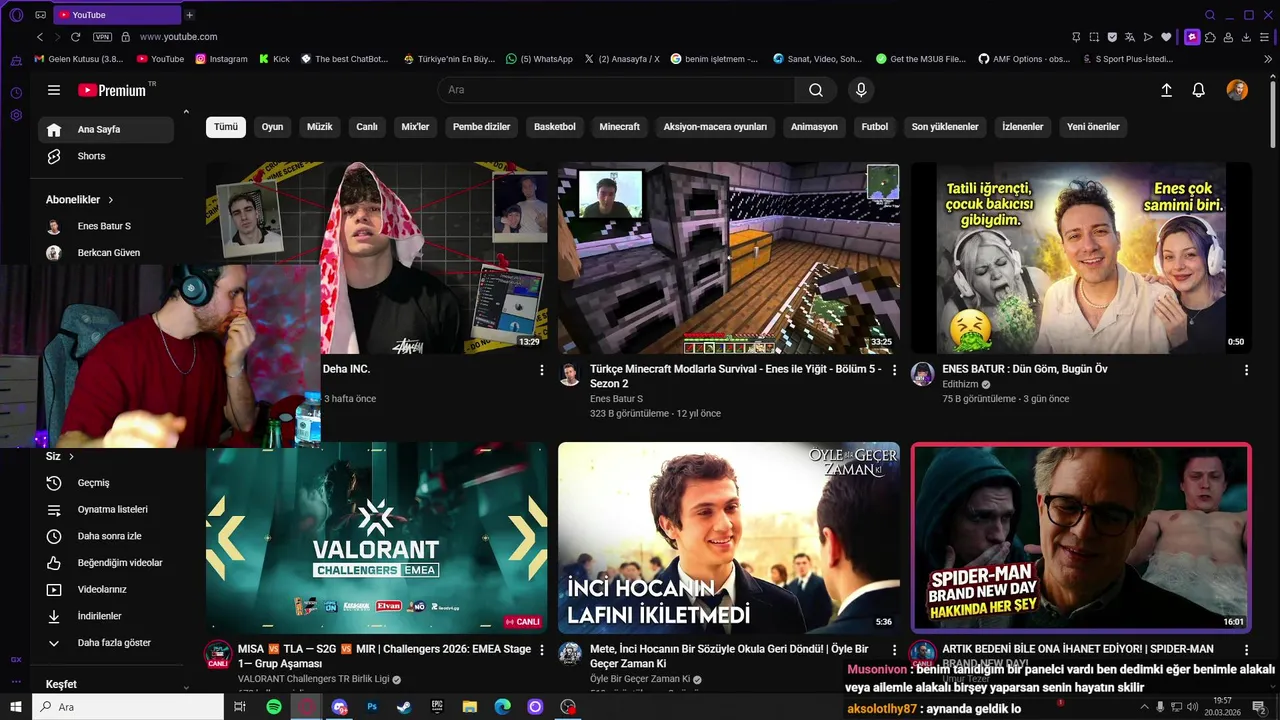Open Shorts in the sidebar

[106, 156]
